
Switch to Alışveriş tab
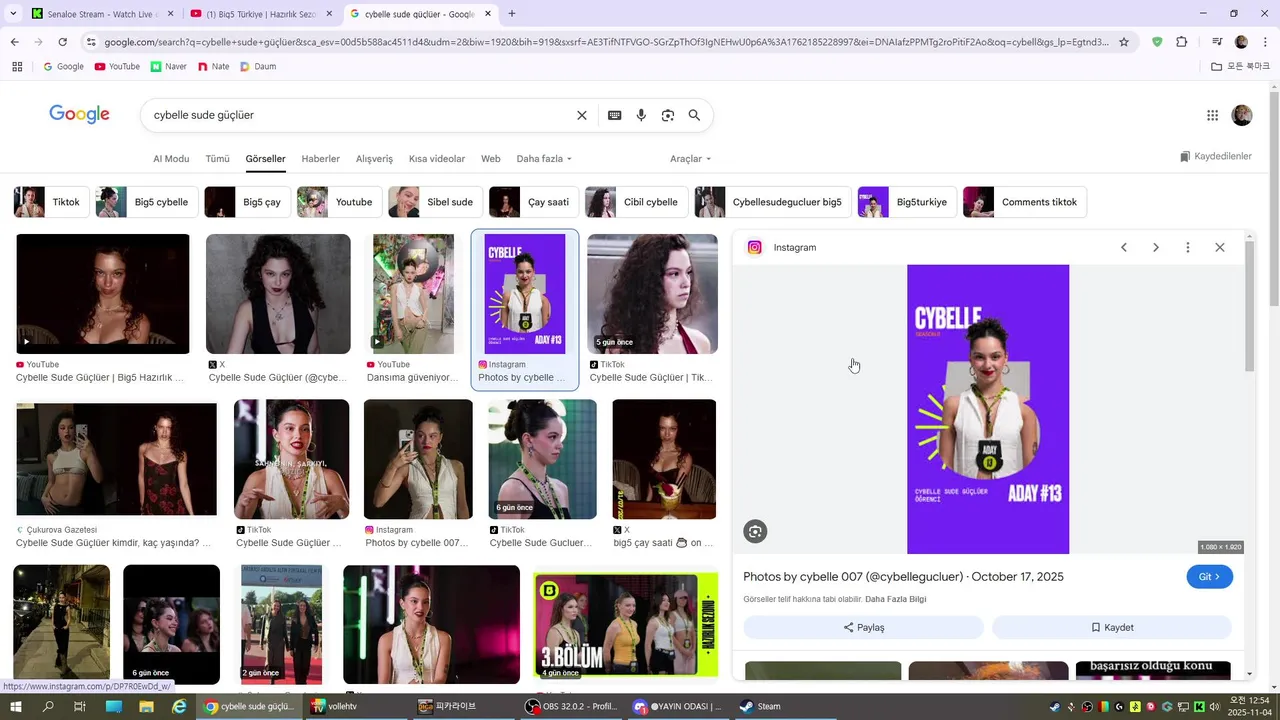click(375, 159)
